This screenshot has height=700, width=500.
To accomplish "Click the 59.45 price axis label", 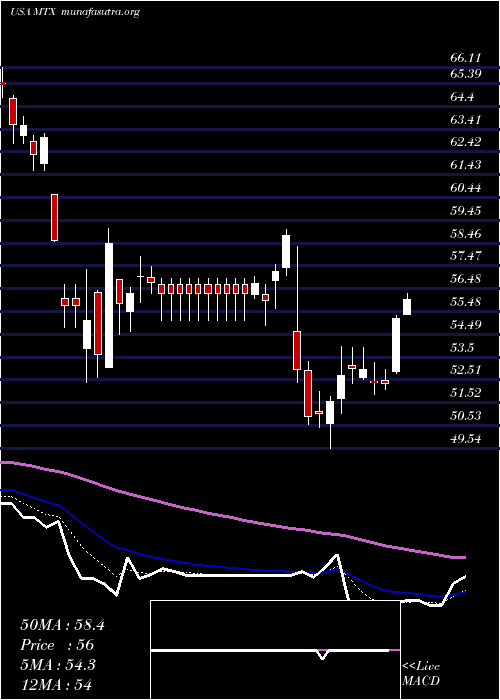I will coord(466,210).
